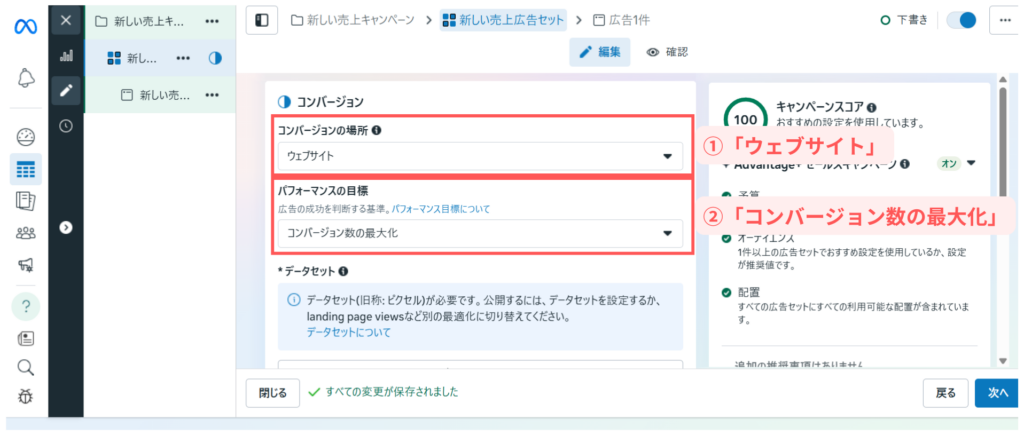
Task: Click the 戻る button
Action: pos(946,393)
